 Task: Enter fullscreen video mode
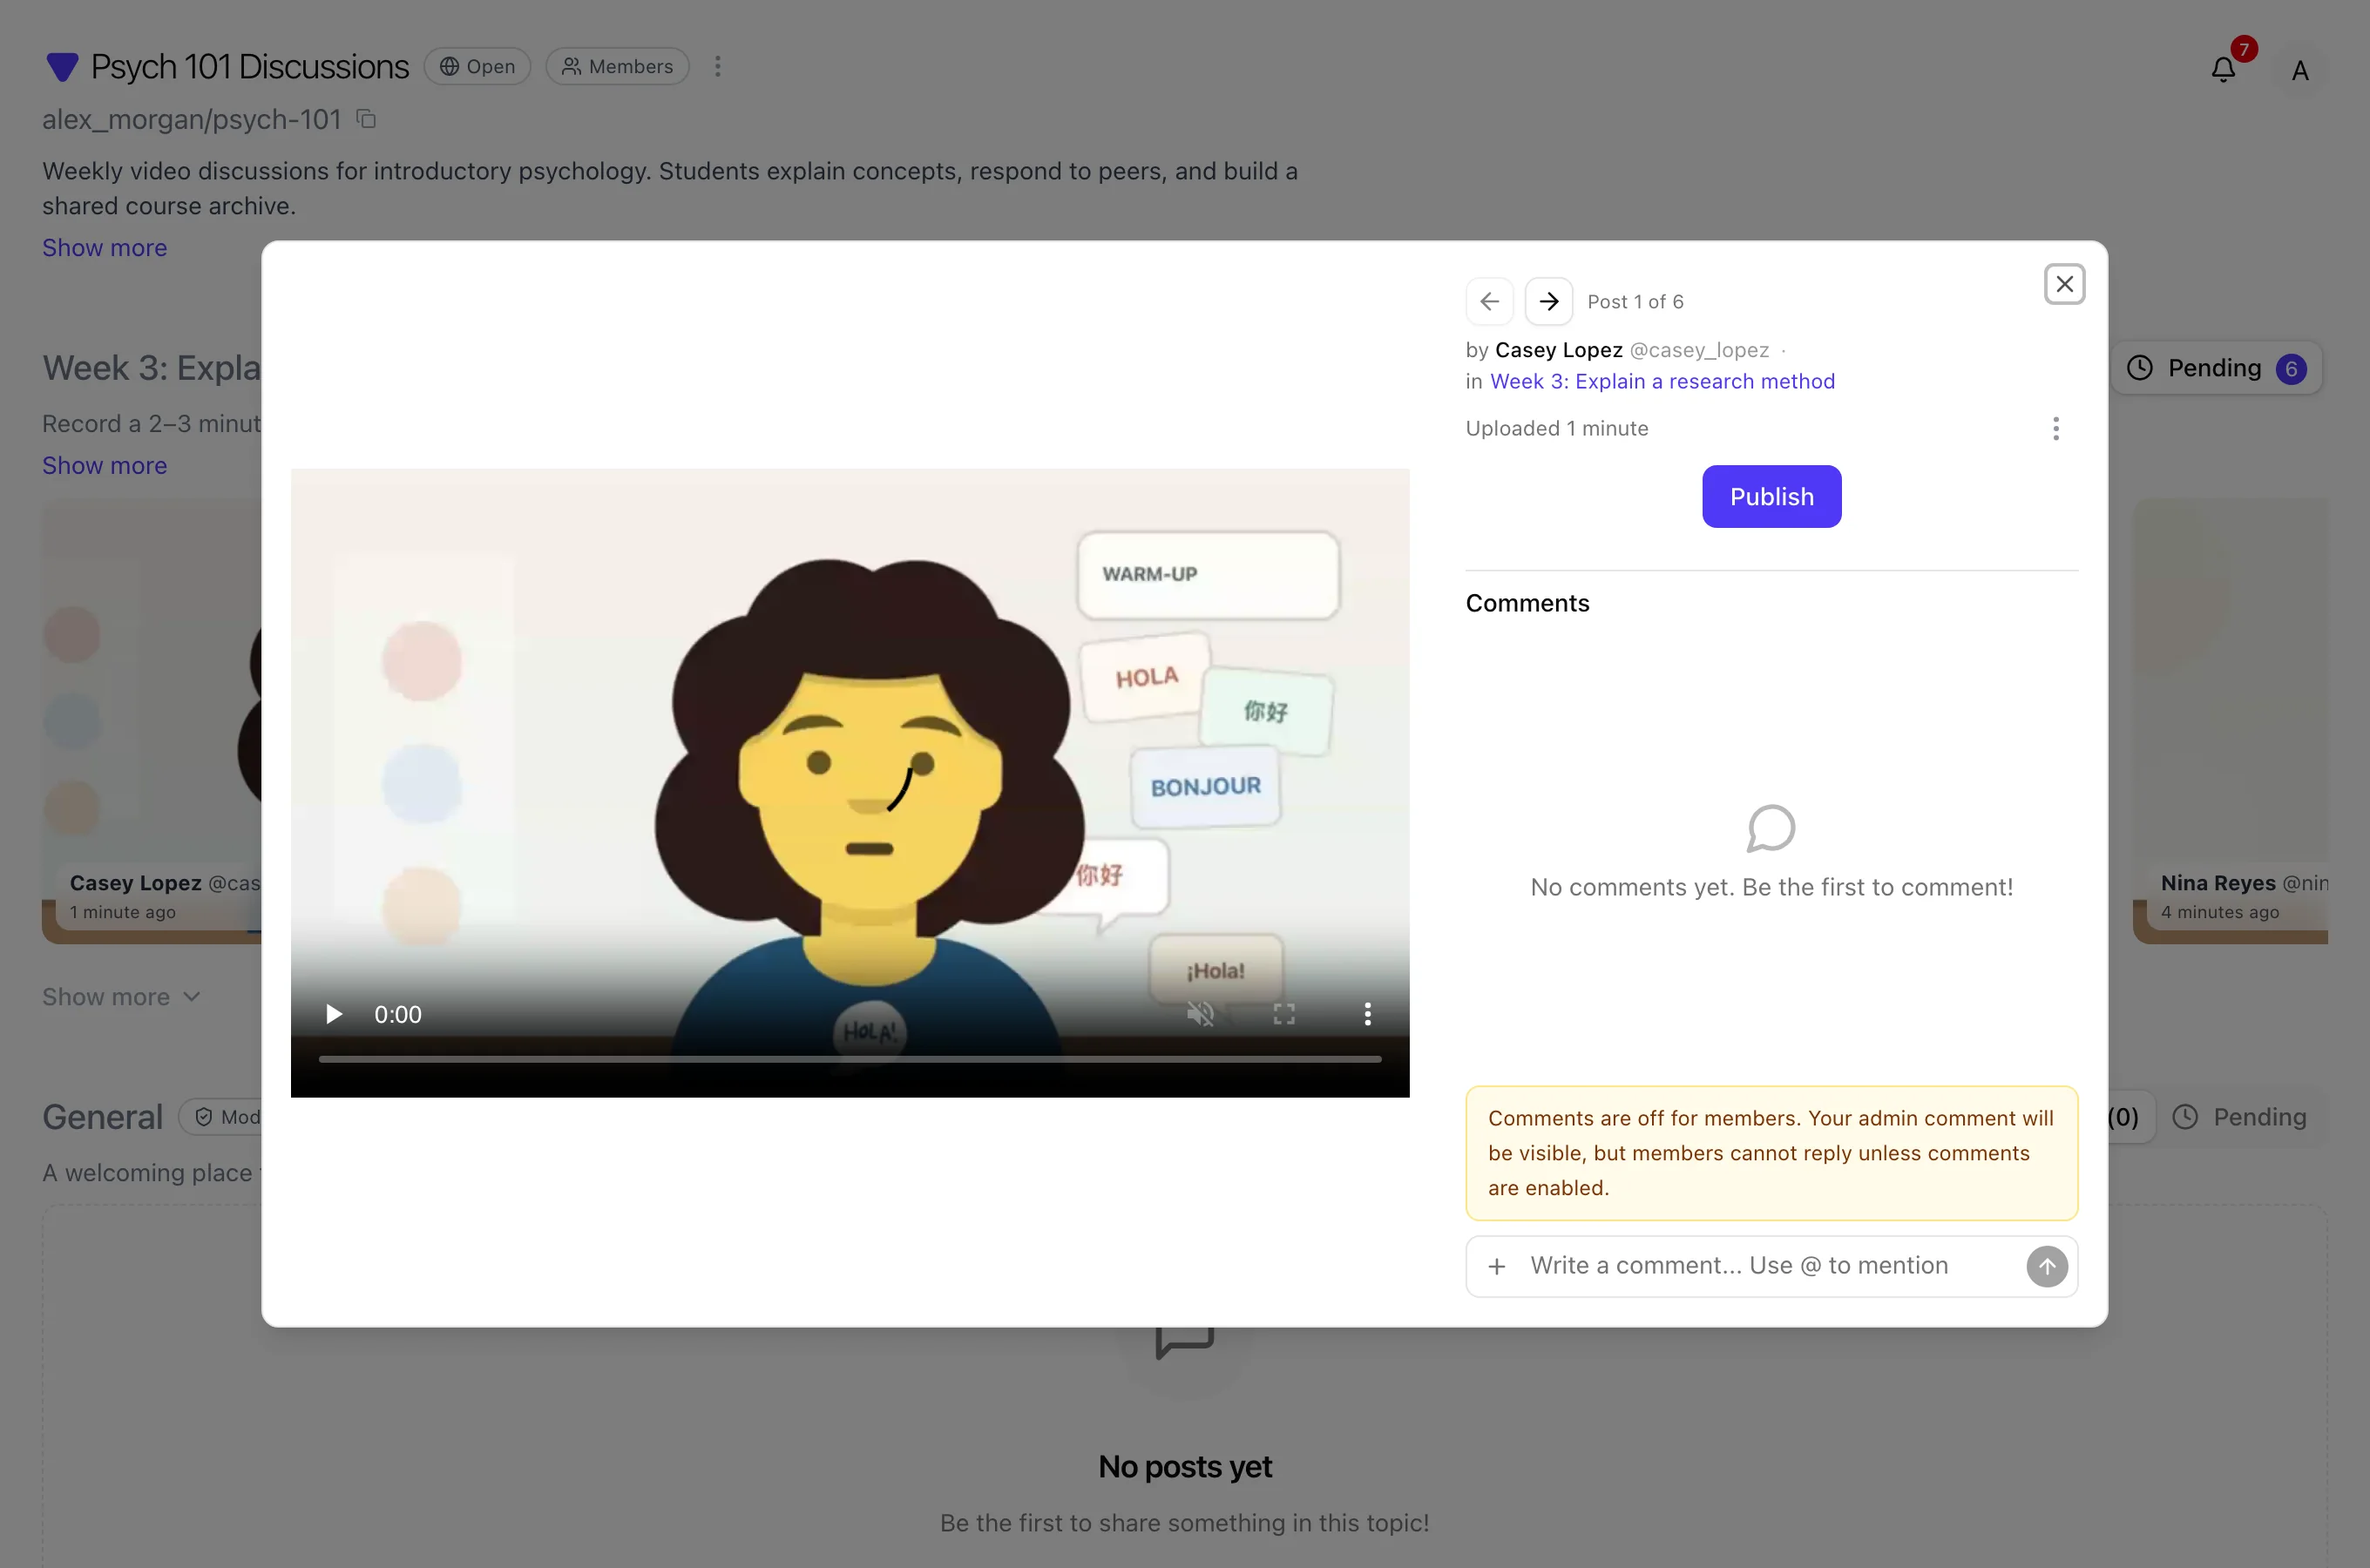(x=1284, y=1014)
